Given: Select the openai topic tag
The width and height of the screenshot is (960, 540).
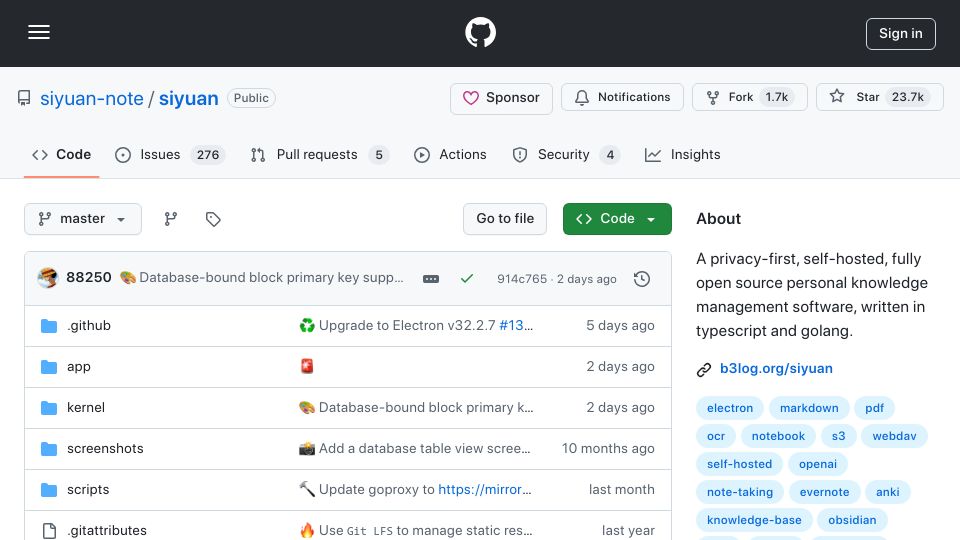Looking at the screenshot, I should tap(818, 465).
